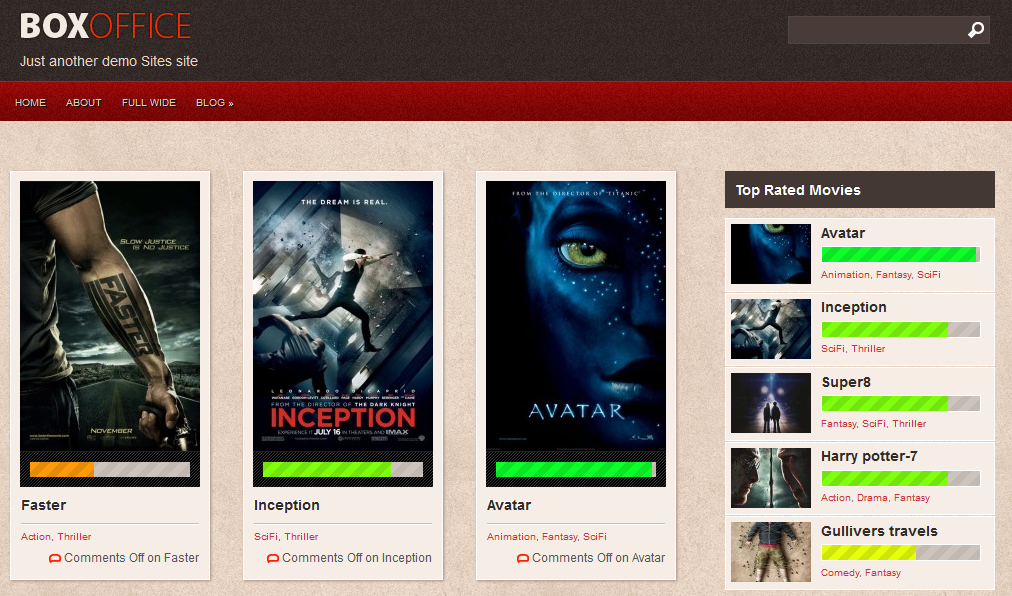Select the Action tag under Faster
Image resolution: width=1012 pixels, height=596 pixels.
tap(35, 537)
